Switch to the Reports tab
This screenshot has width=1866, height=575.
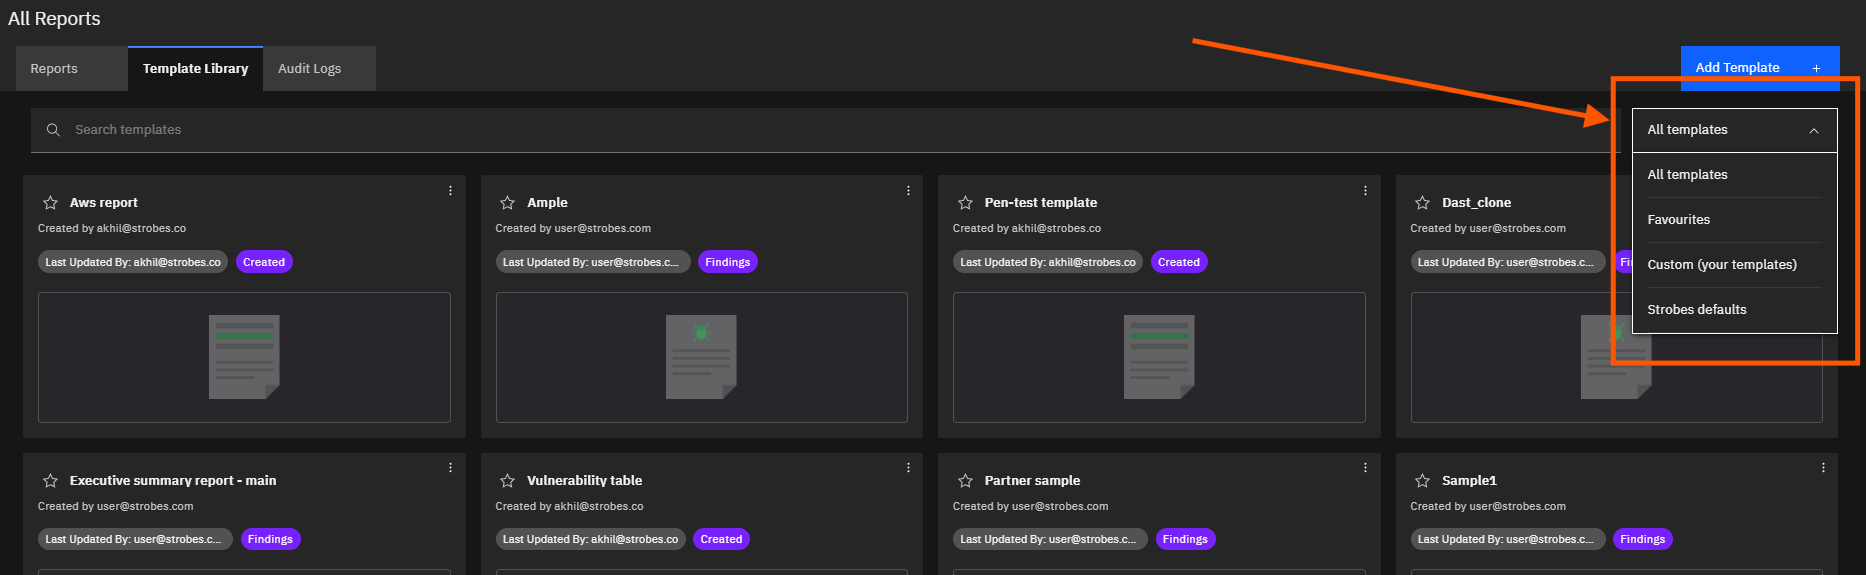point(71,69)
